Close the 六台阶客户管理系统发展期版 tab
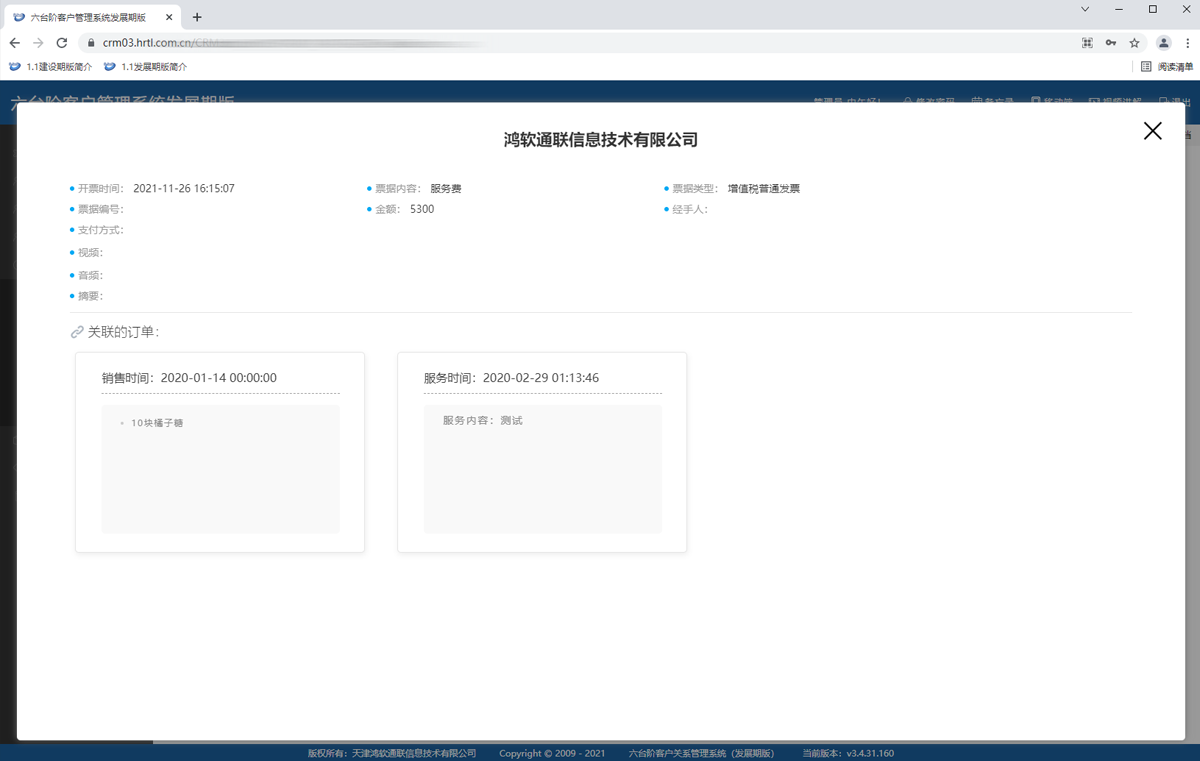This screenshot has height=761, width=1200. click(x=170, y=17)
